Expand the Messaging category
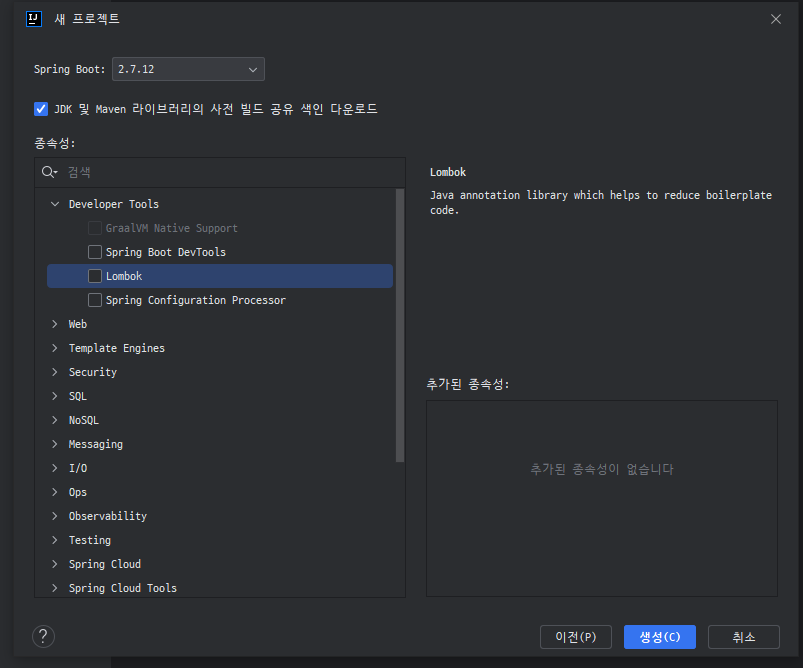 click(55, 444)
